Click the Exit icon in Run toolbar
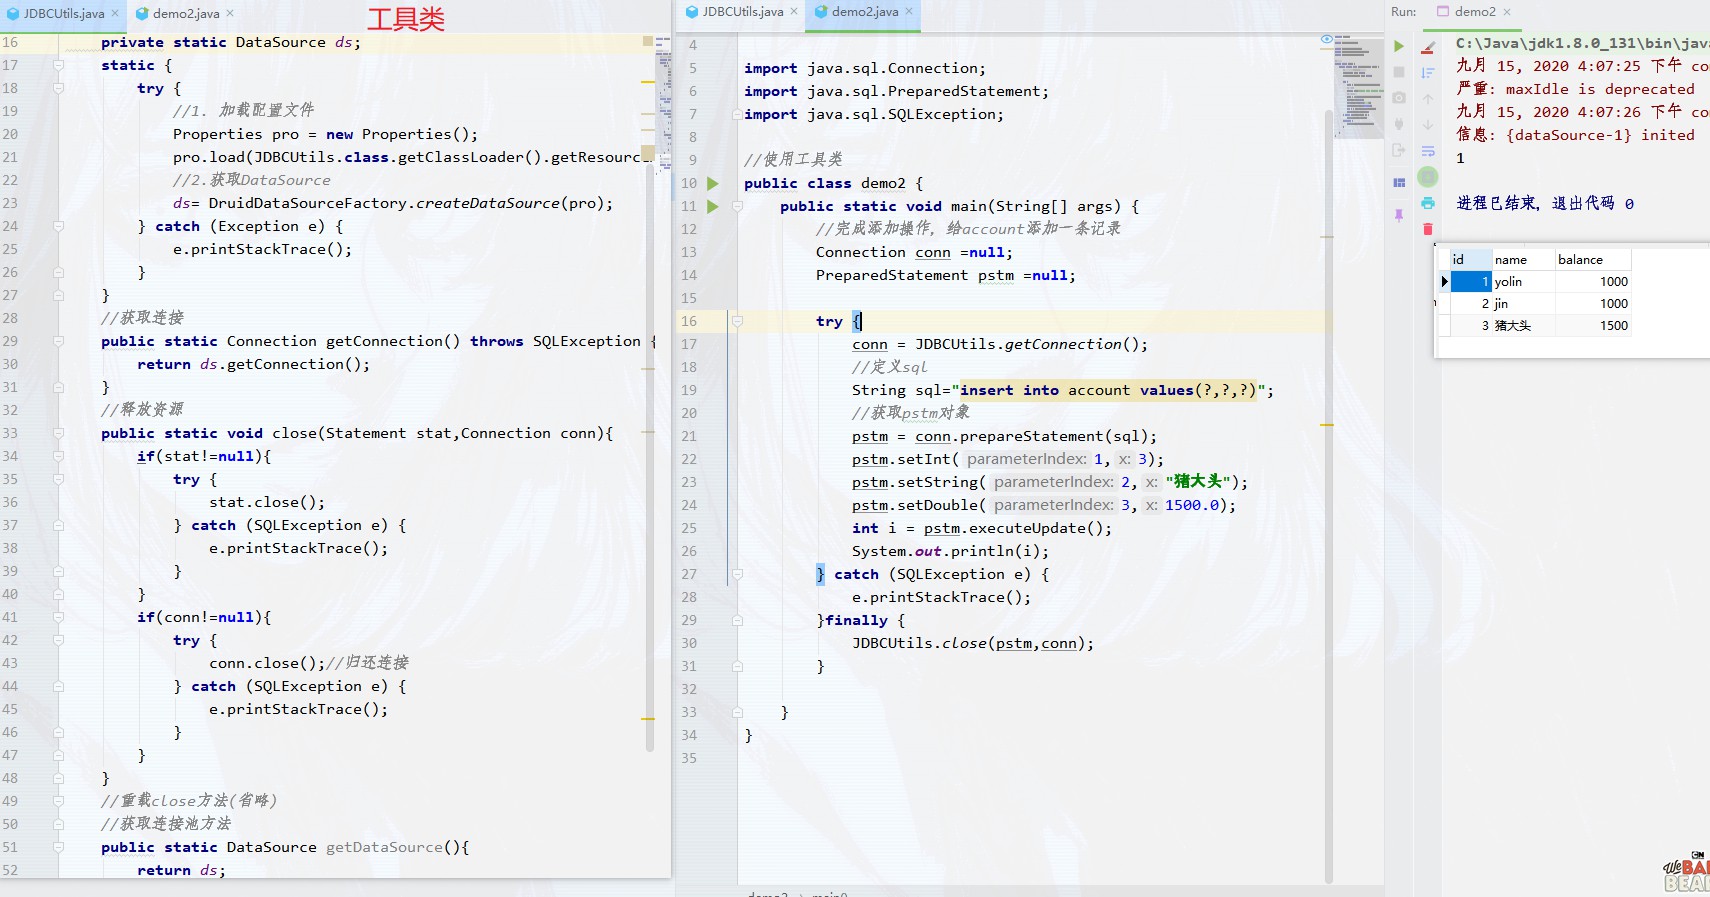 coord(1399,150)
